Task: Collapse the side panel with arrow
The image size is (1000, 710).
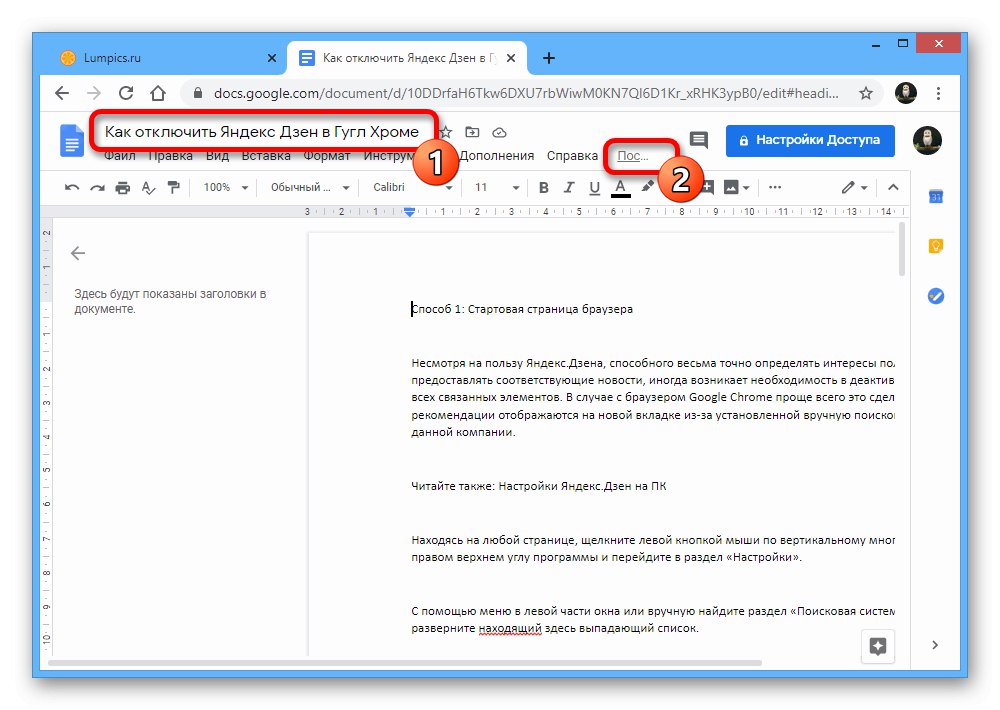Action: click(x=935, y=645)
